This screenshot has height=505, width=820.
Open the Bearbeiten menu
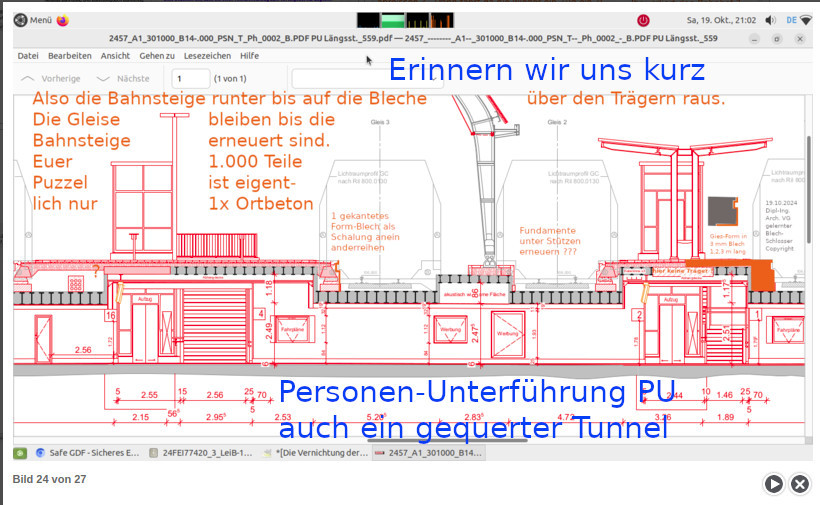point(70,56)
